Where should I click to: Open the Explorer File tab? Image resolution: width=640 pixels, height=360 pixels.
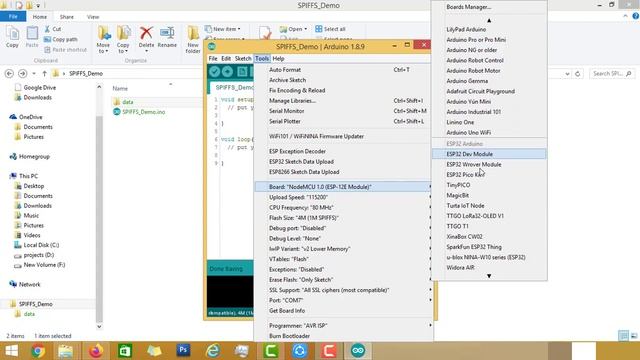[x=13, y=16]
